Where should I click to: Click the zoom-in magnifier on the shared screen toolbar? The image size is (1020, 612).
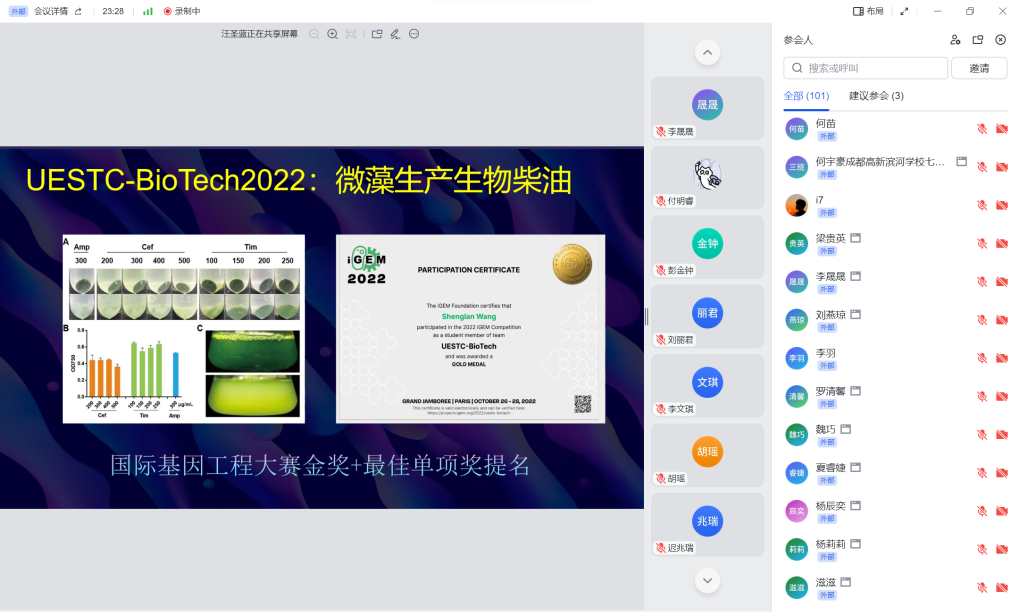(332, 34)
